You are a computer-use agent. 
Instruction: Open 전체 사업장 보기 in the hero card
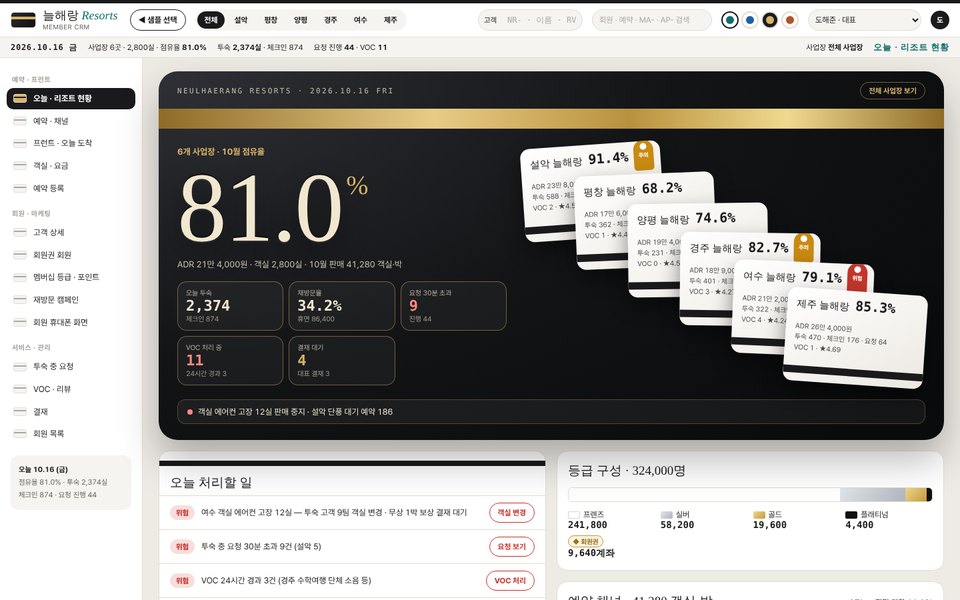pyautogui.click(x=892, y=91)
